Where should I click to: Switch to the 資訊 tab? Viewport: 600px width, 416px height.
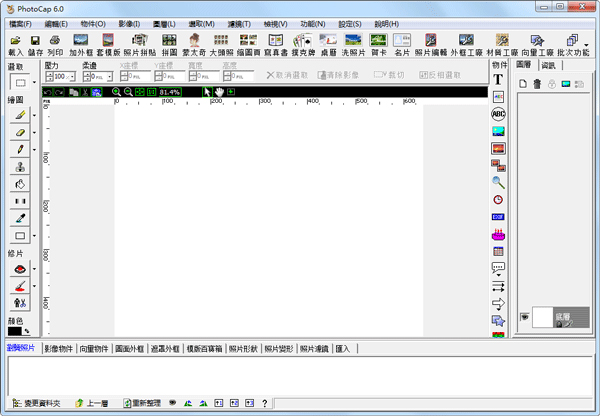pos(548,65)
